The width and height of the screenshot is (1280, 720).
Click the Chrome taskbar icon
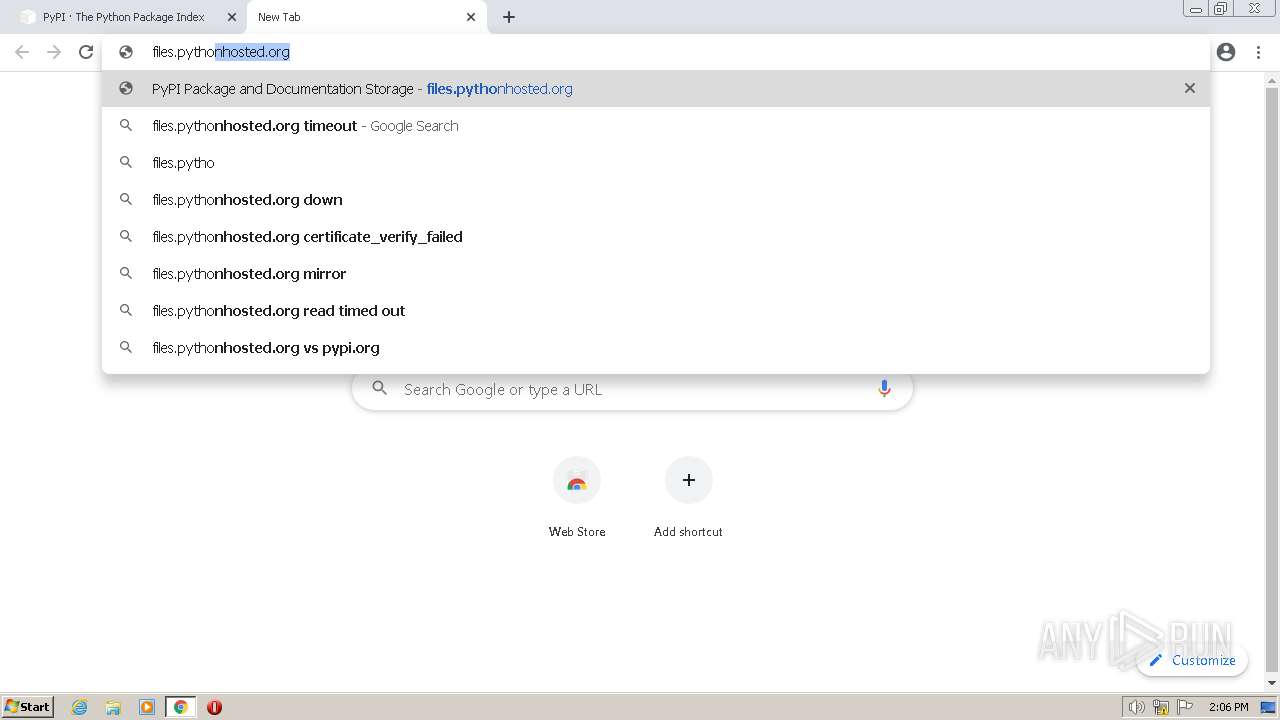(181, 707)
